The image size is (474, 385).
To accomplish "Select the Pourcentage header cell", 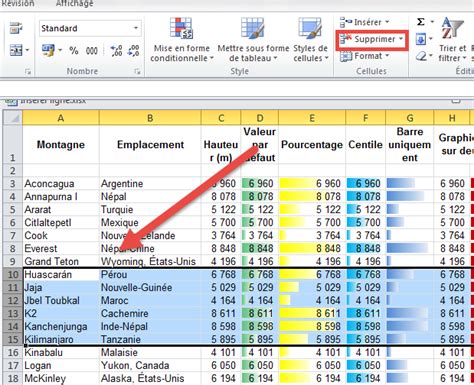I will 312,145.
